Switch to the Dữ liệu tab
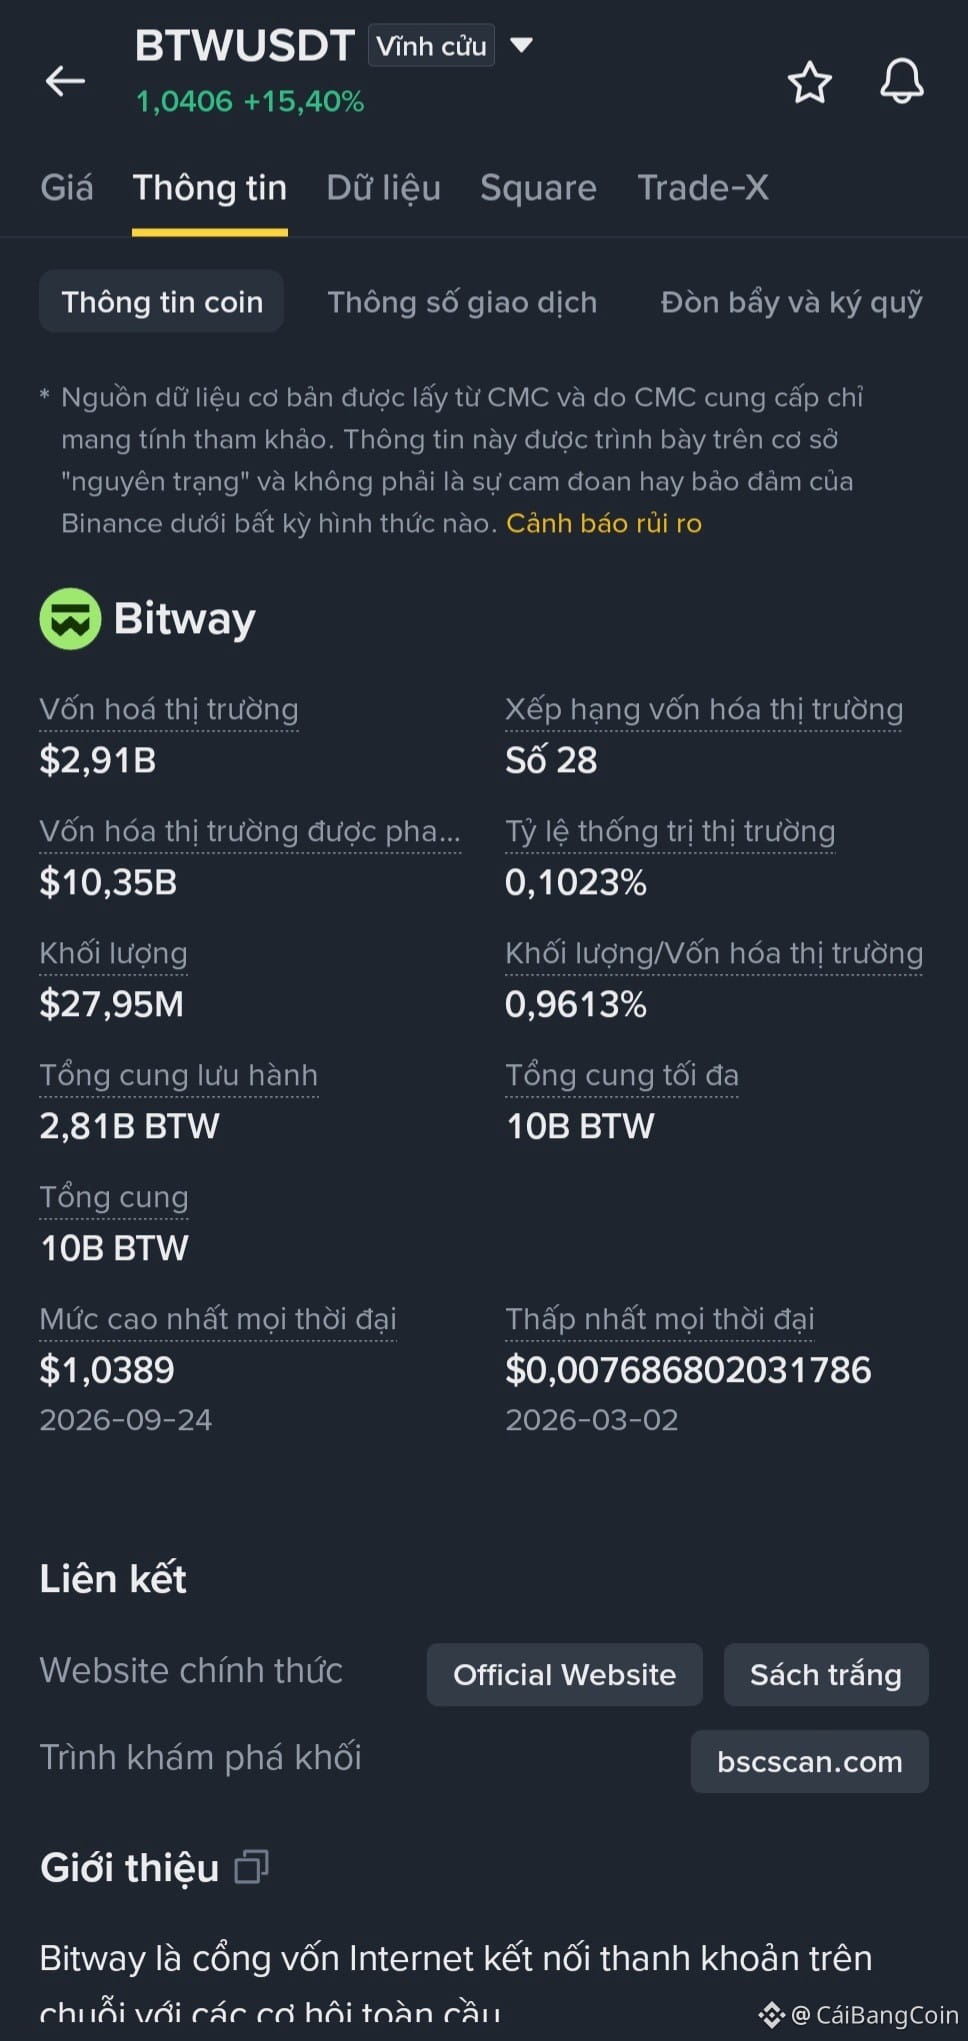968x2041 pixels. 383,188
